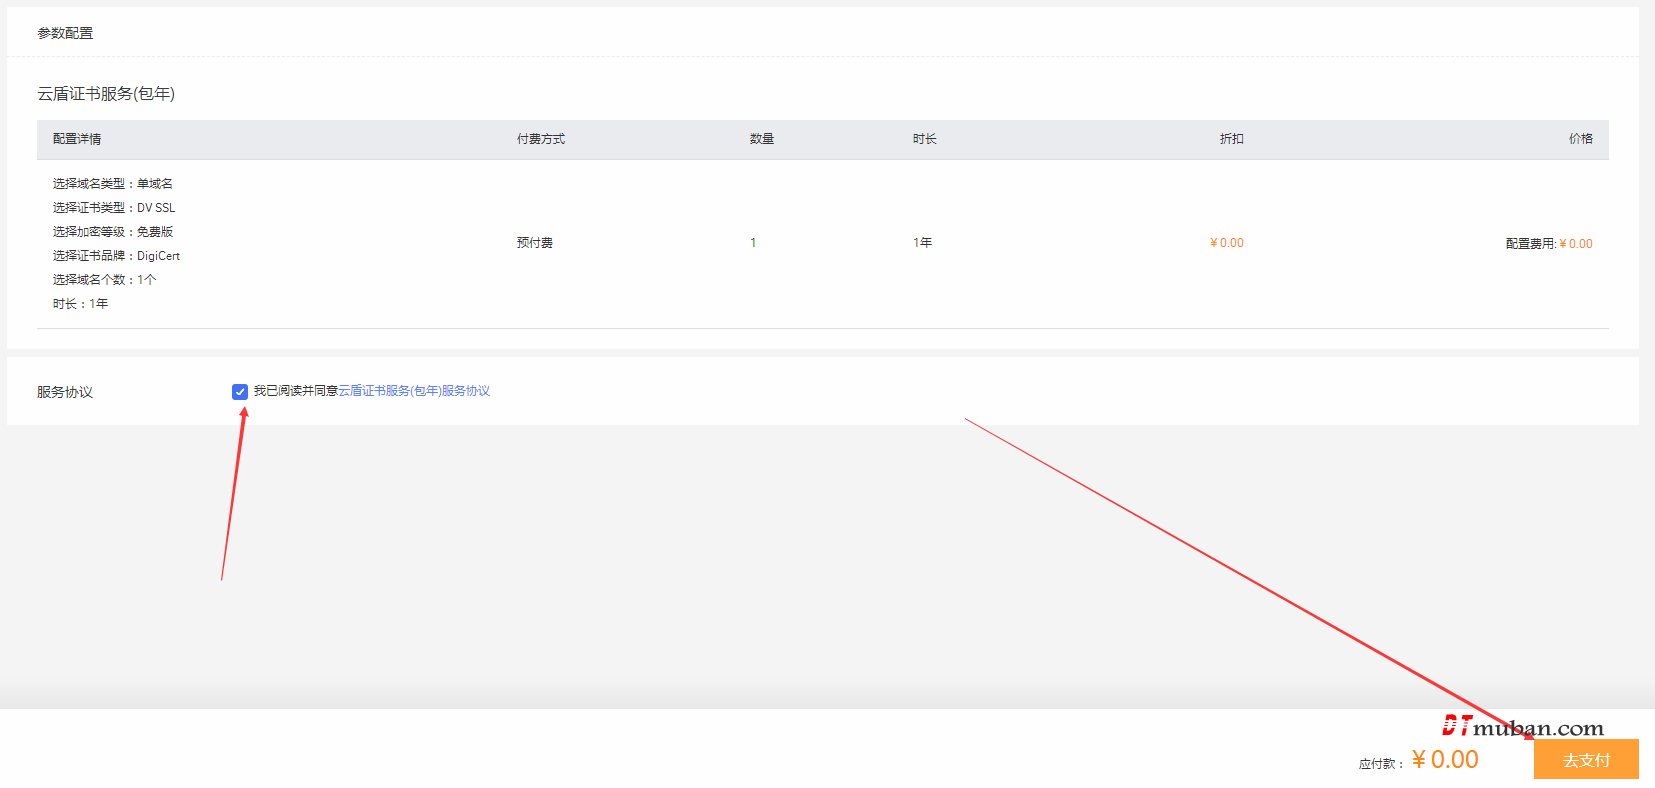Click the 选择域名类型：单域名 line
The image size is (1655, 788).
[x=113, y=184]
